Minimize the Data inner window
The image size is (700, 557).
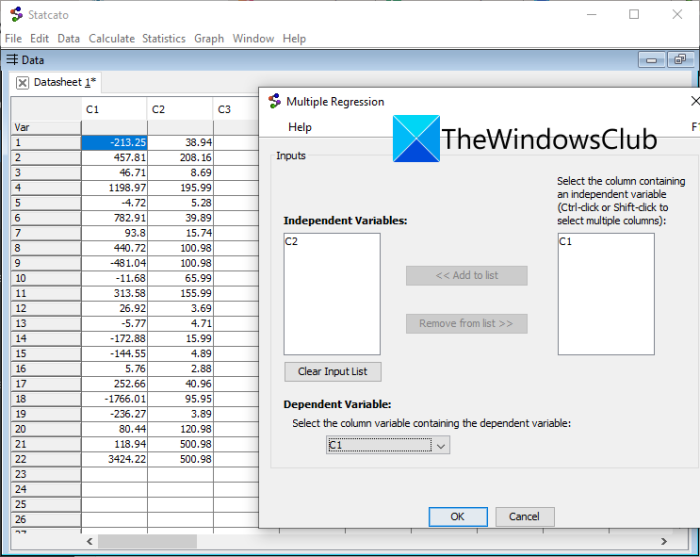651,60
